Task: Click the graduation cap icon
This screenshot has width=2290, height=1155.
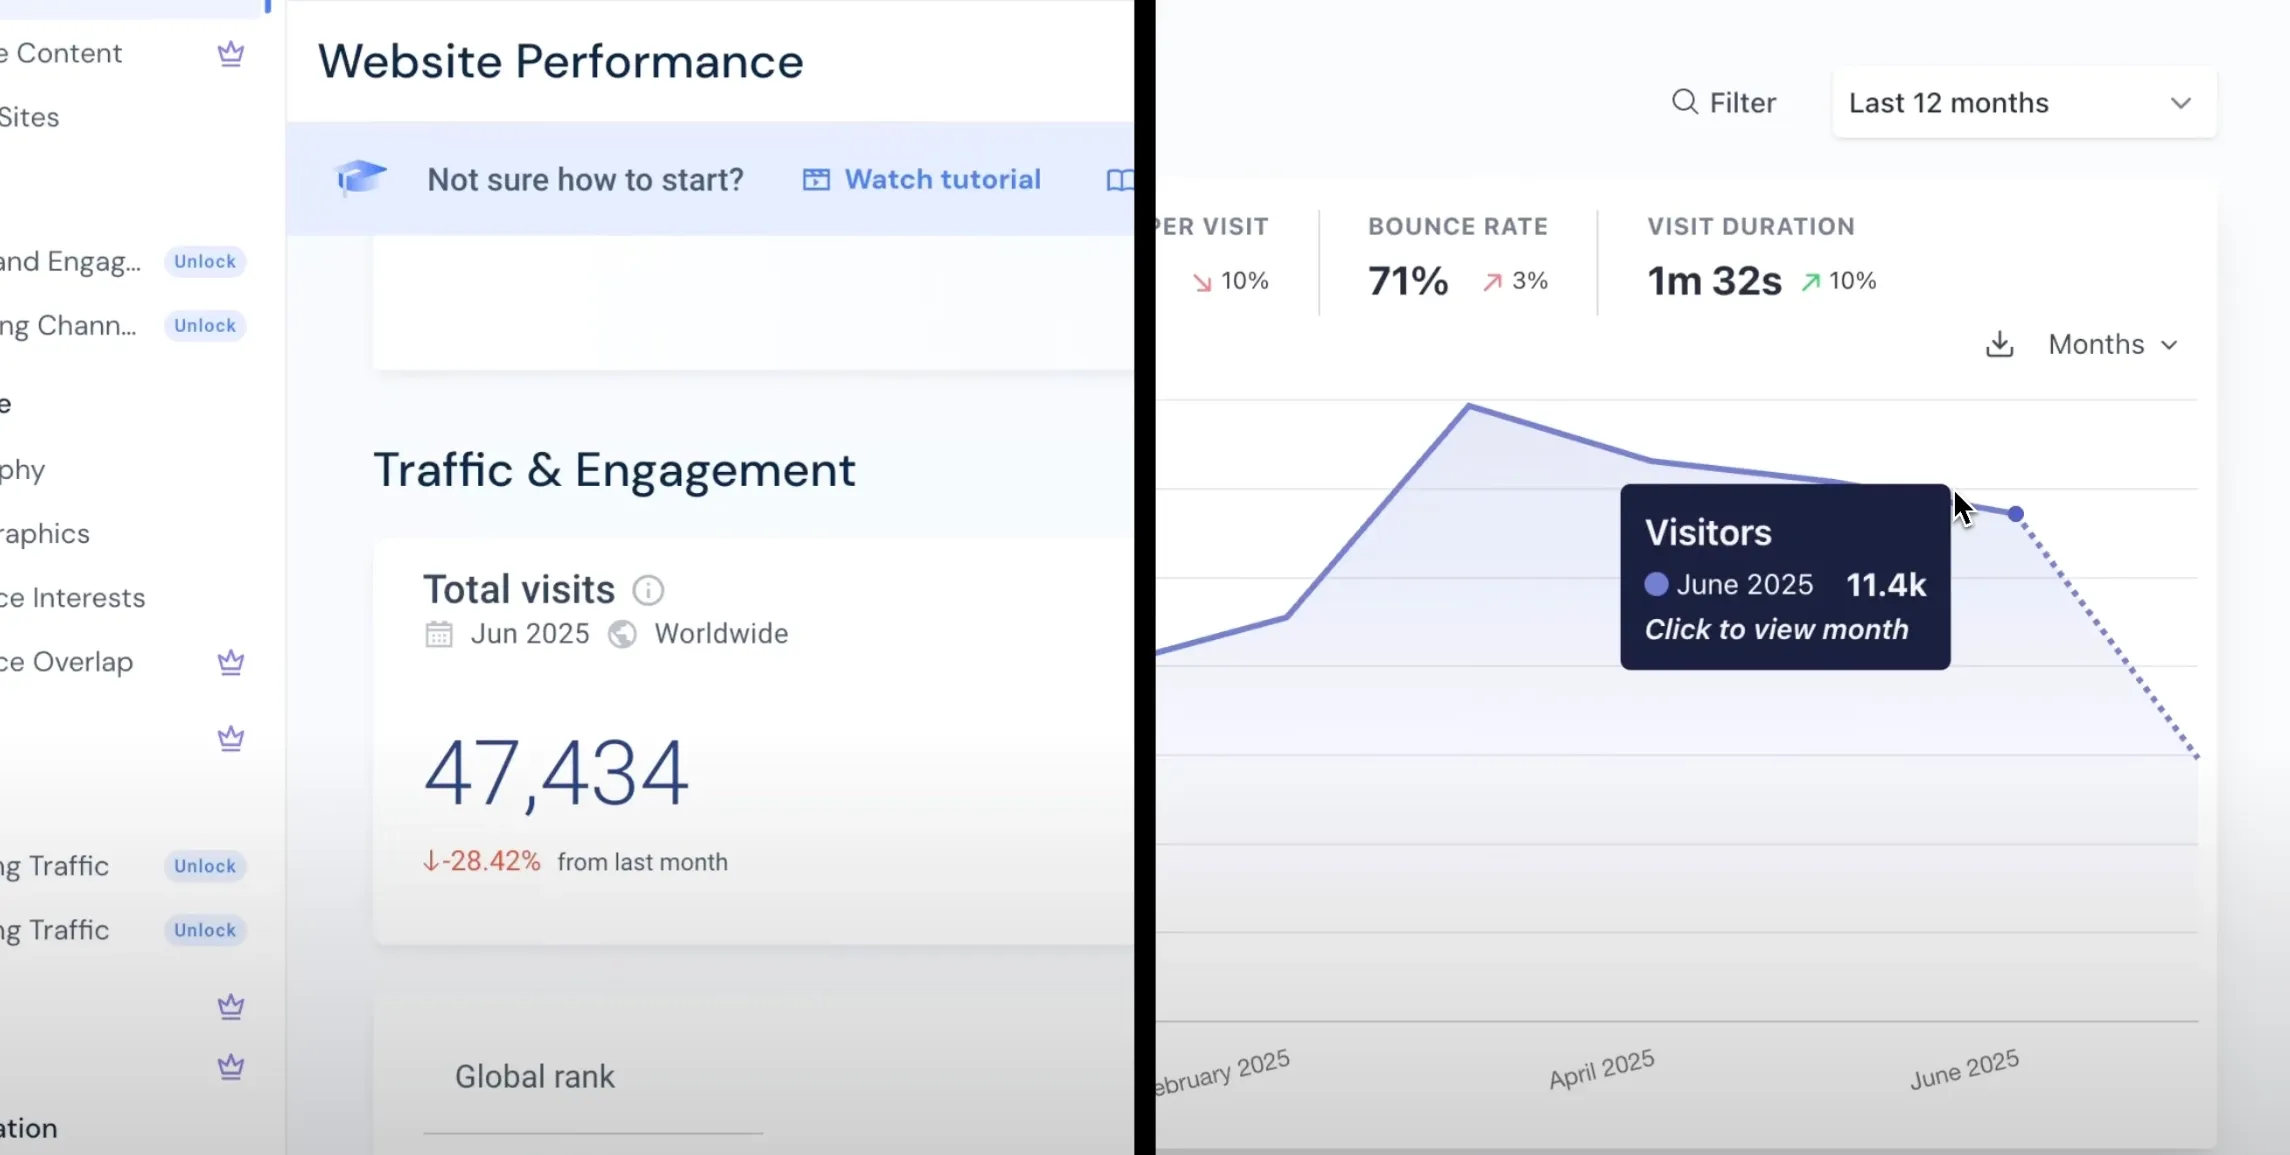Action: coord(360,178)
